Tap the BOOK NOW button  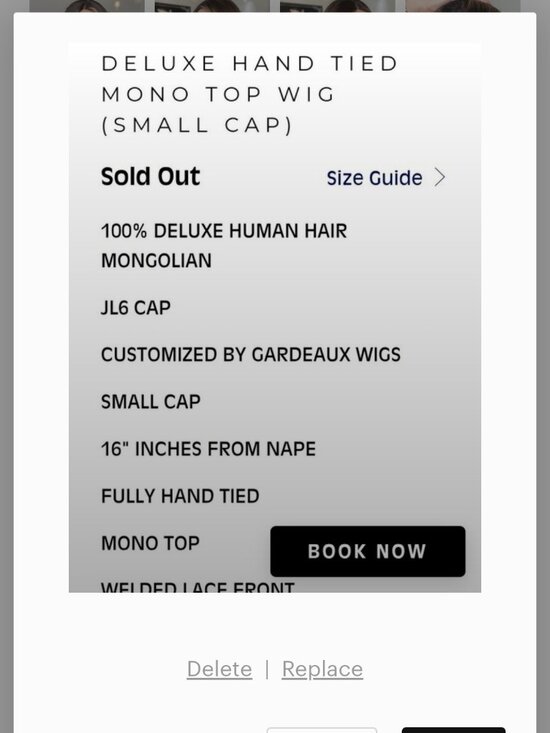point(368,551)
